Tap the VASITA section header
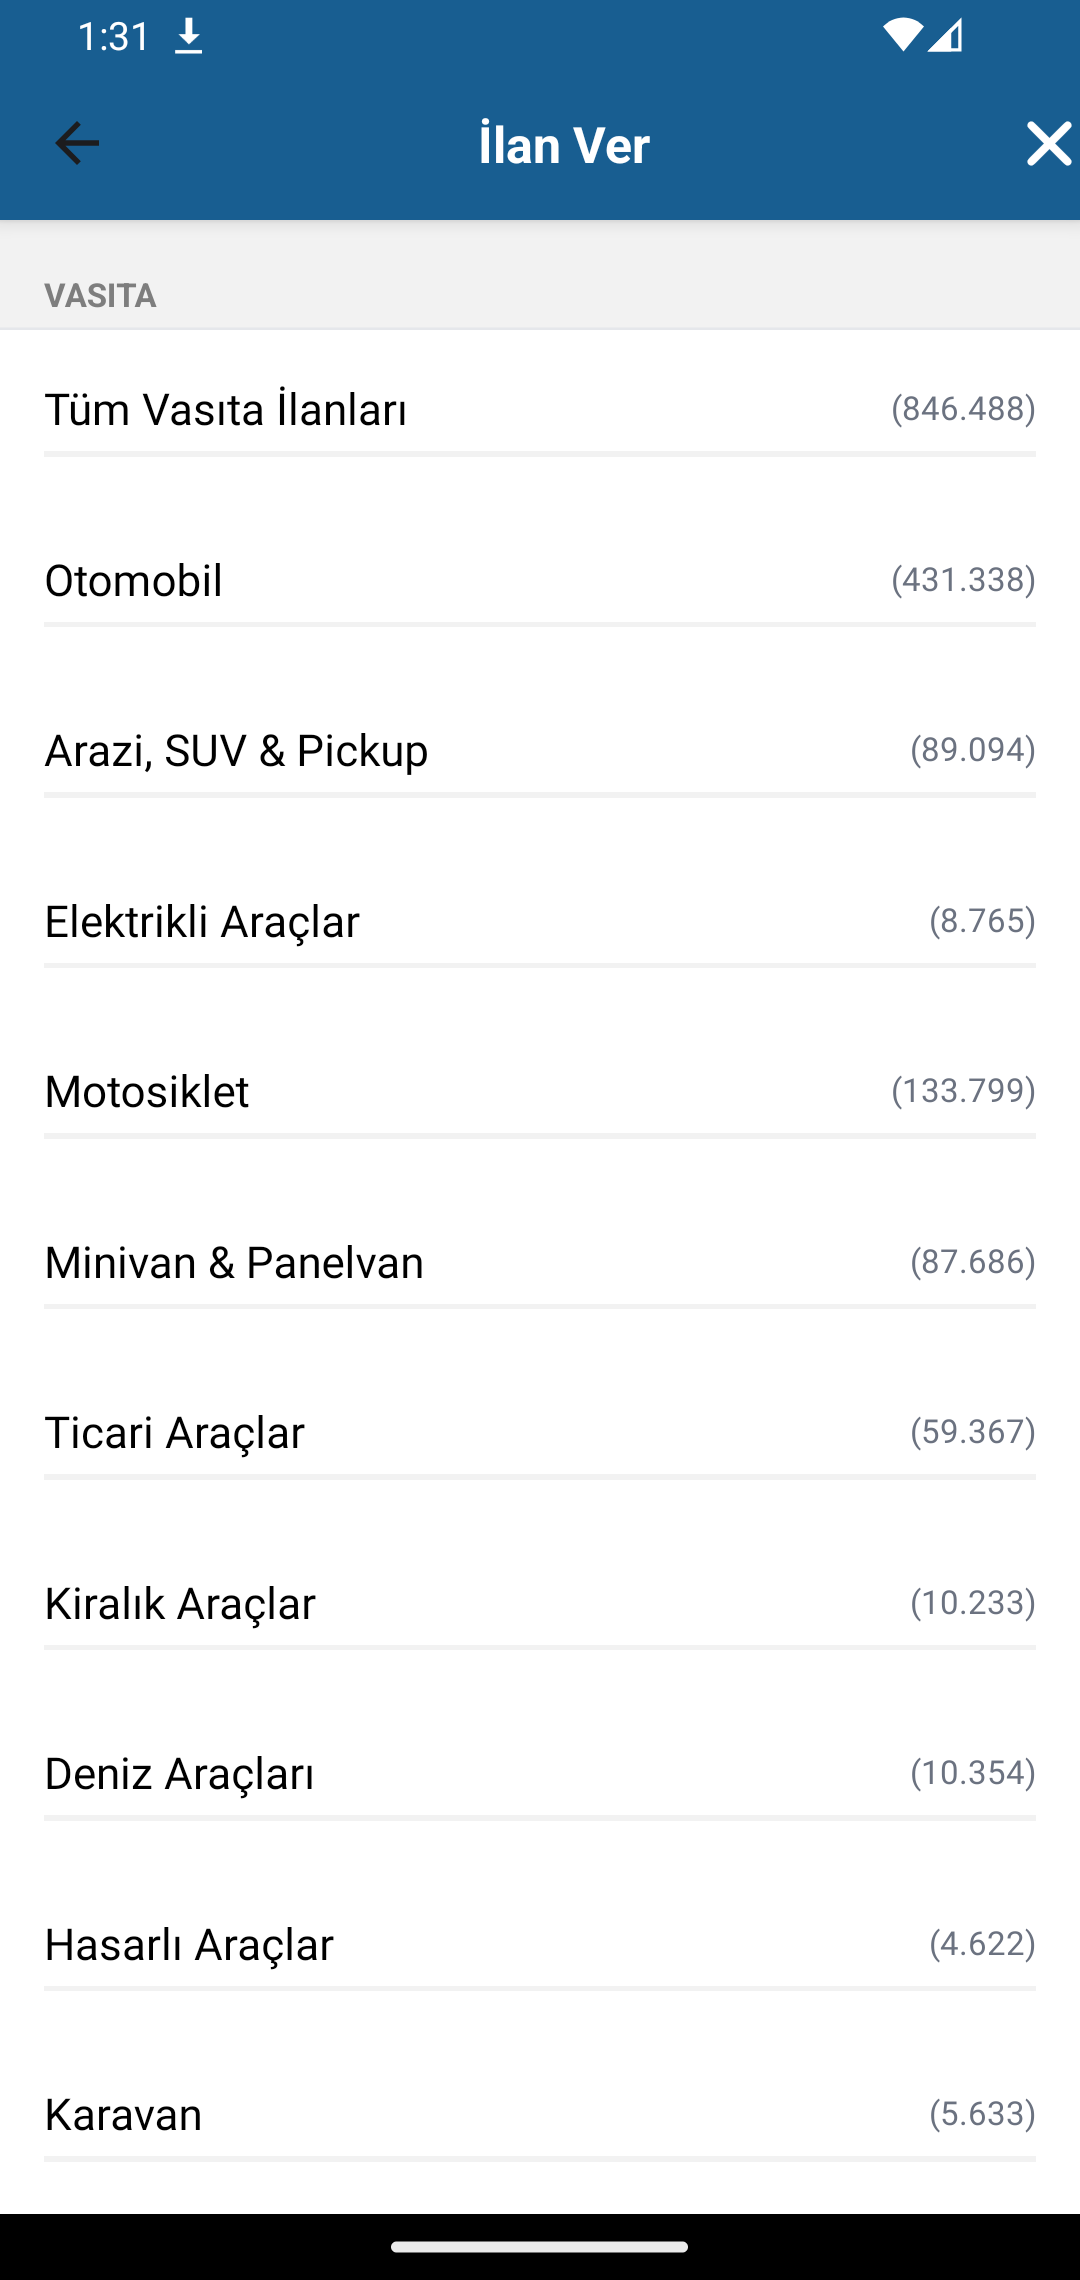The width and height of the screenshot is (1080, 2280). coord(101,296)
